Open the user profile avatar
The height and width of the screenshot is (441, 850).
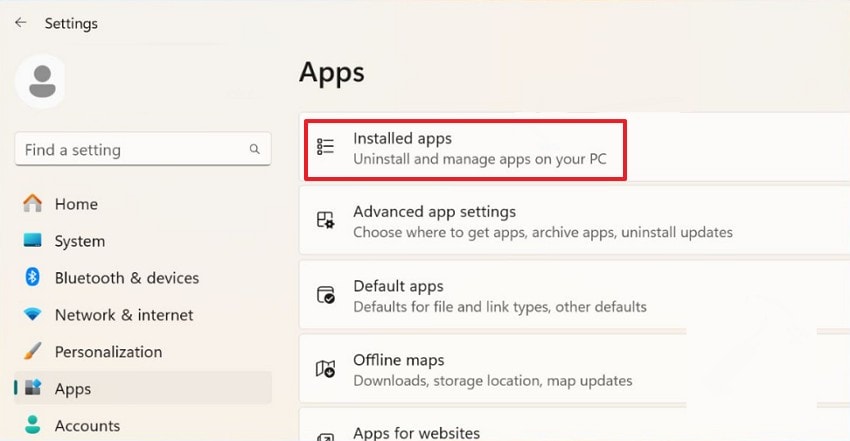[41, 81]
